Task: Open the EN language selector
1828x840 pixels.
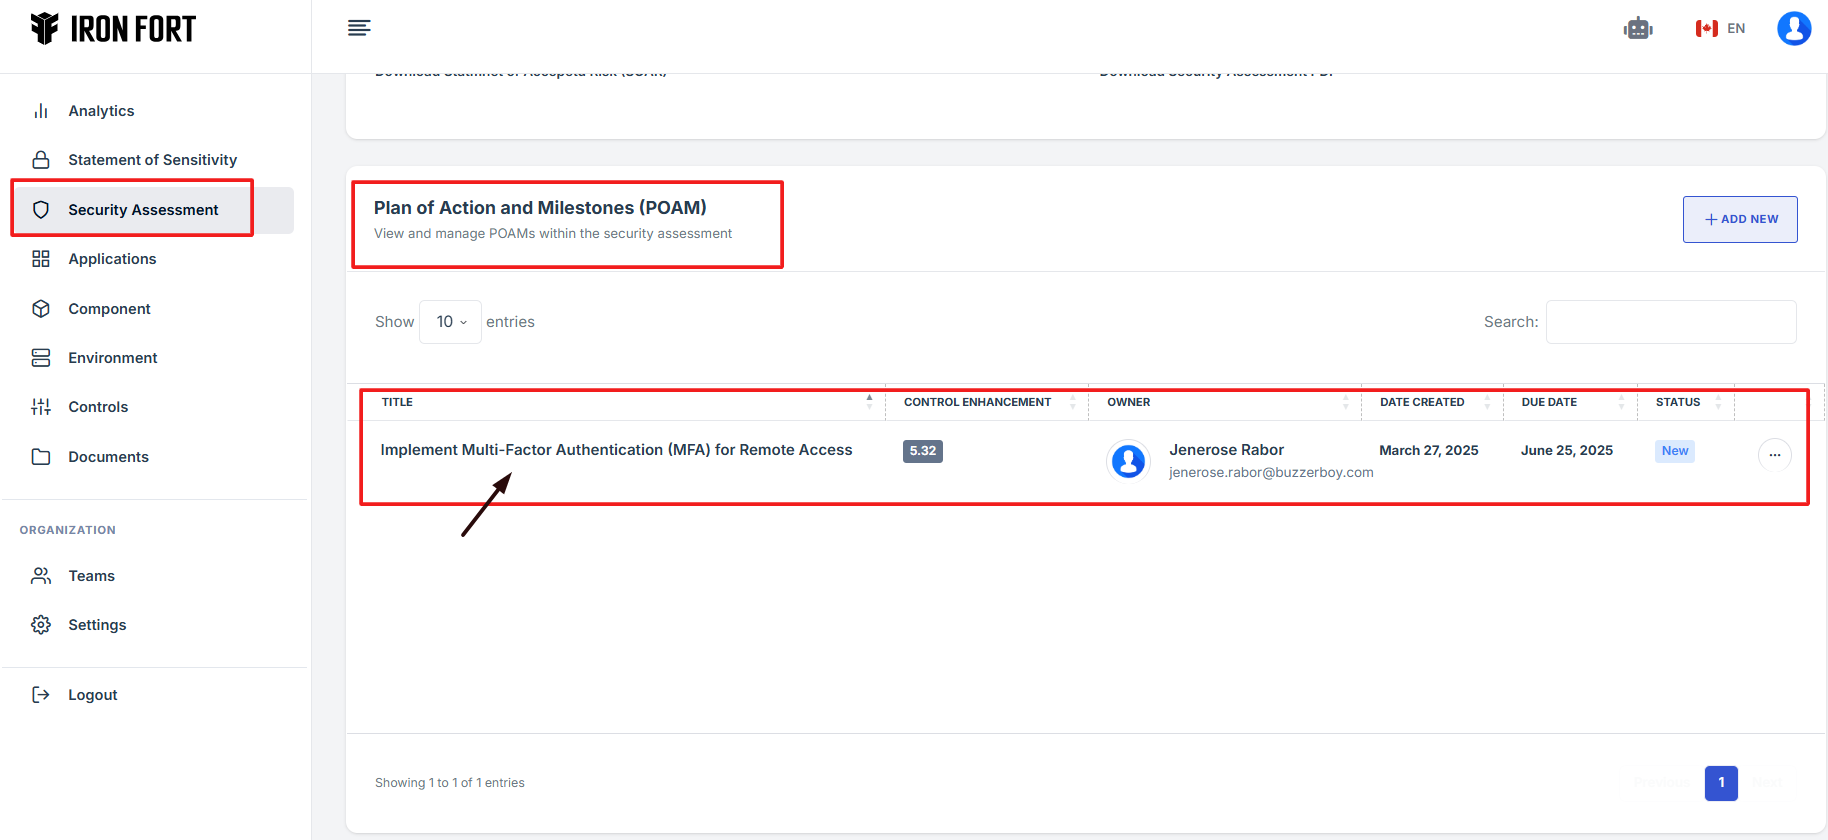Action: pyautogui.click(x=1720, y=29)
